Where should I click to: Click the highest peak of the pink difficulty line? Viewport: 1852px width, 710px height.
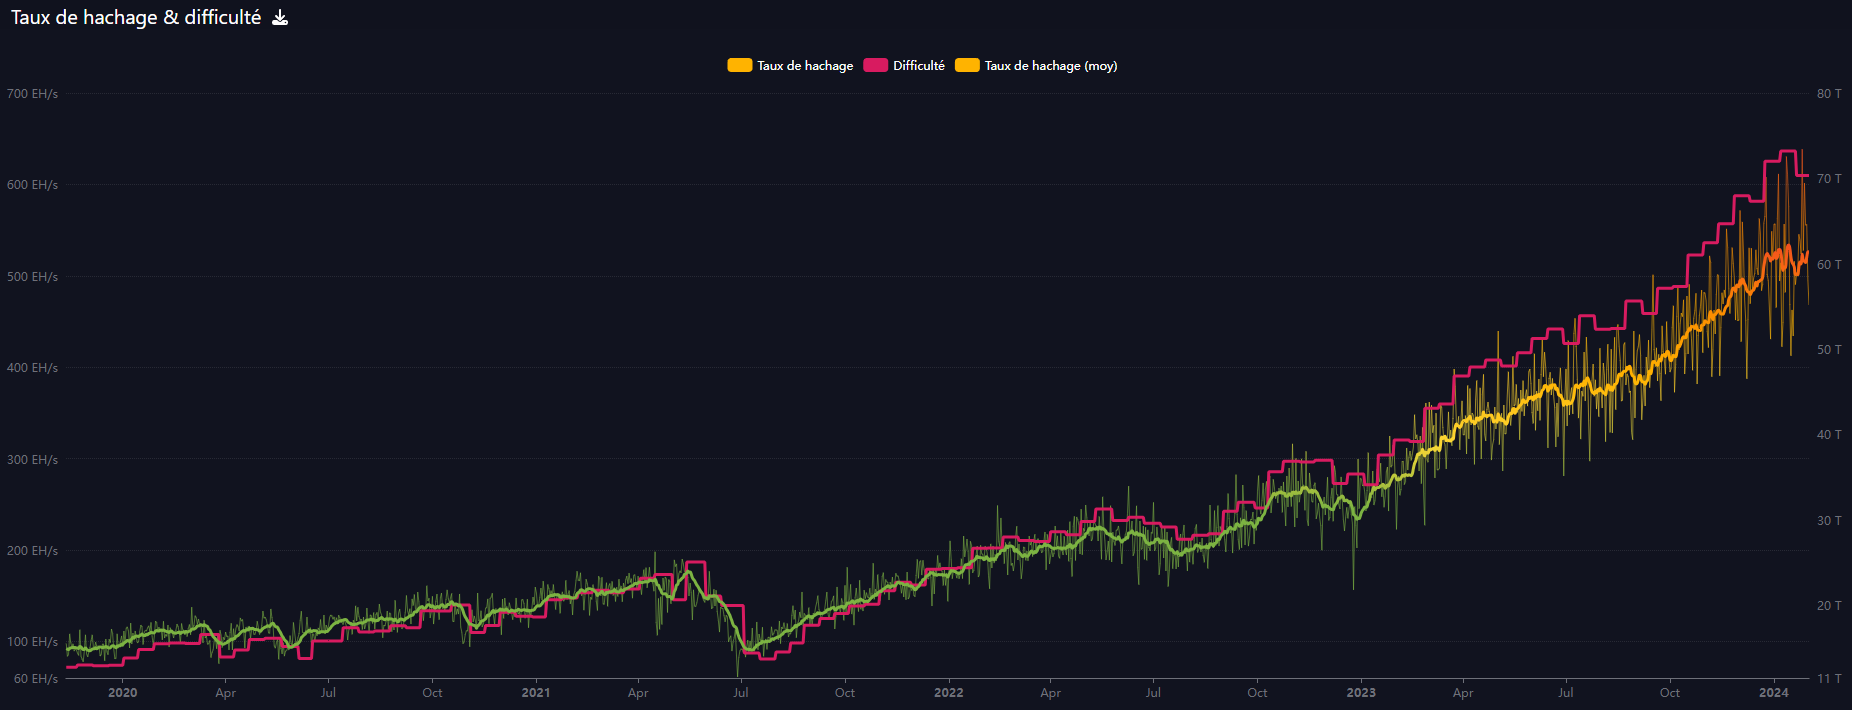(1789, 151)
